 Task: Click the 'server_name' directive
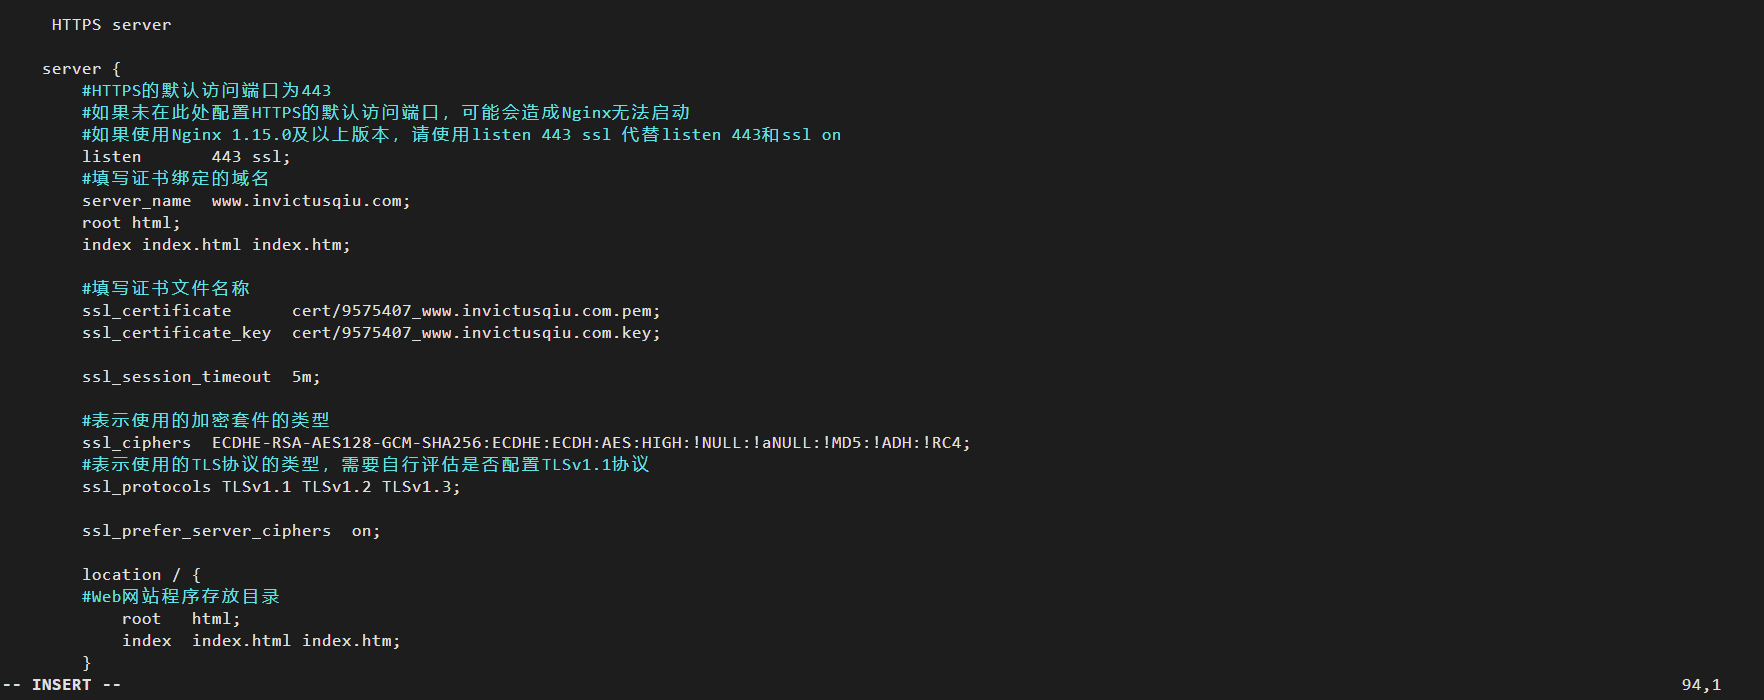point(136,201)
